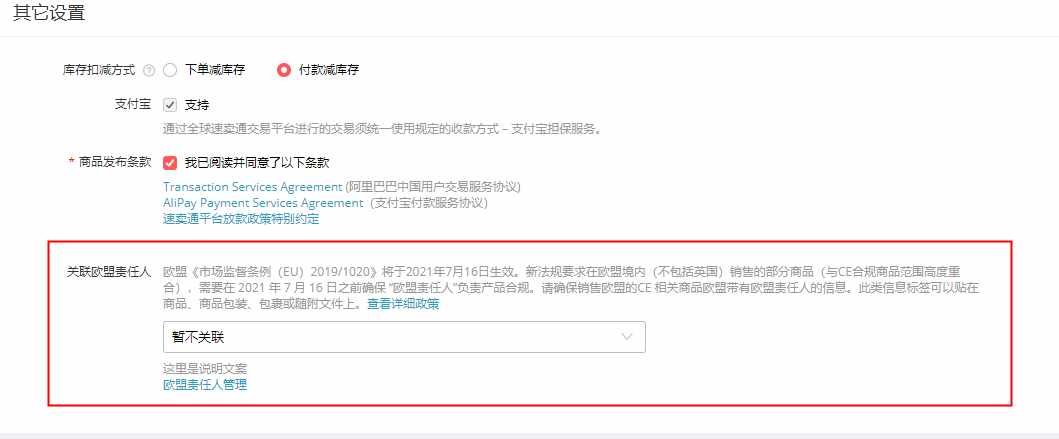Open the AliPay Payment Services Agreement link
Viewport: 1059px width, 439px height.
263,203
